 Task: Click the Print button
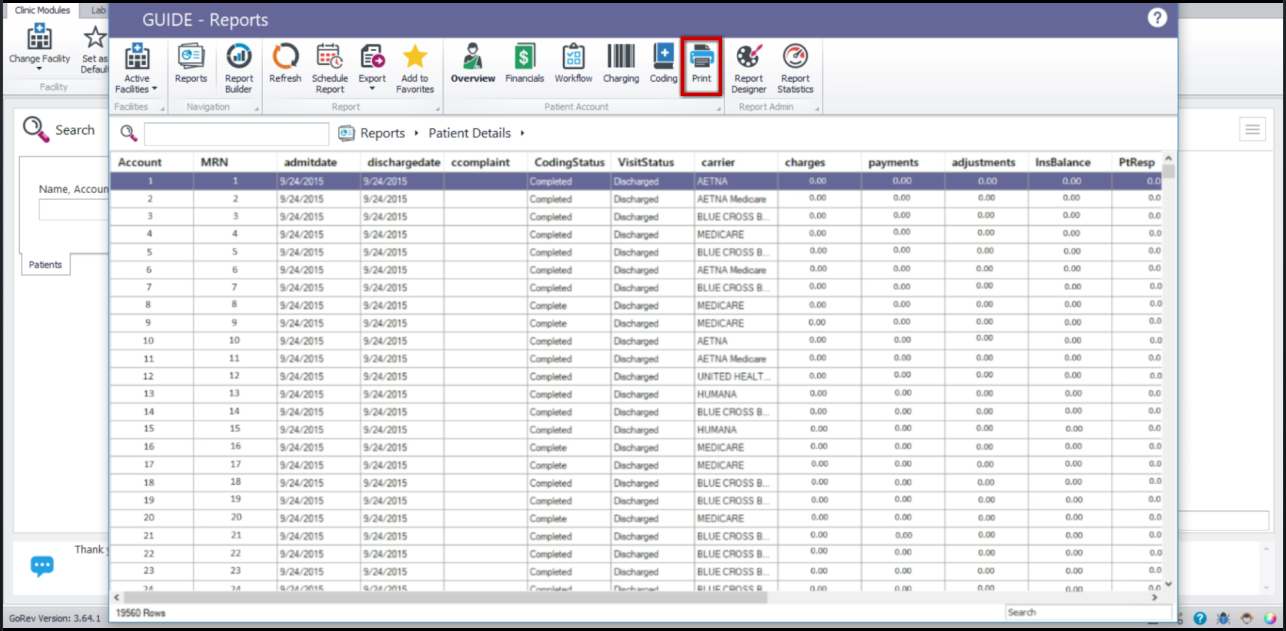(701, 64)
